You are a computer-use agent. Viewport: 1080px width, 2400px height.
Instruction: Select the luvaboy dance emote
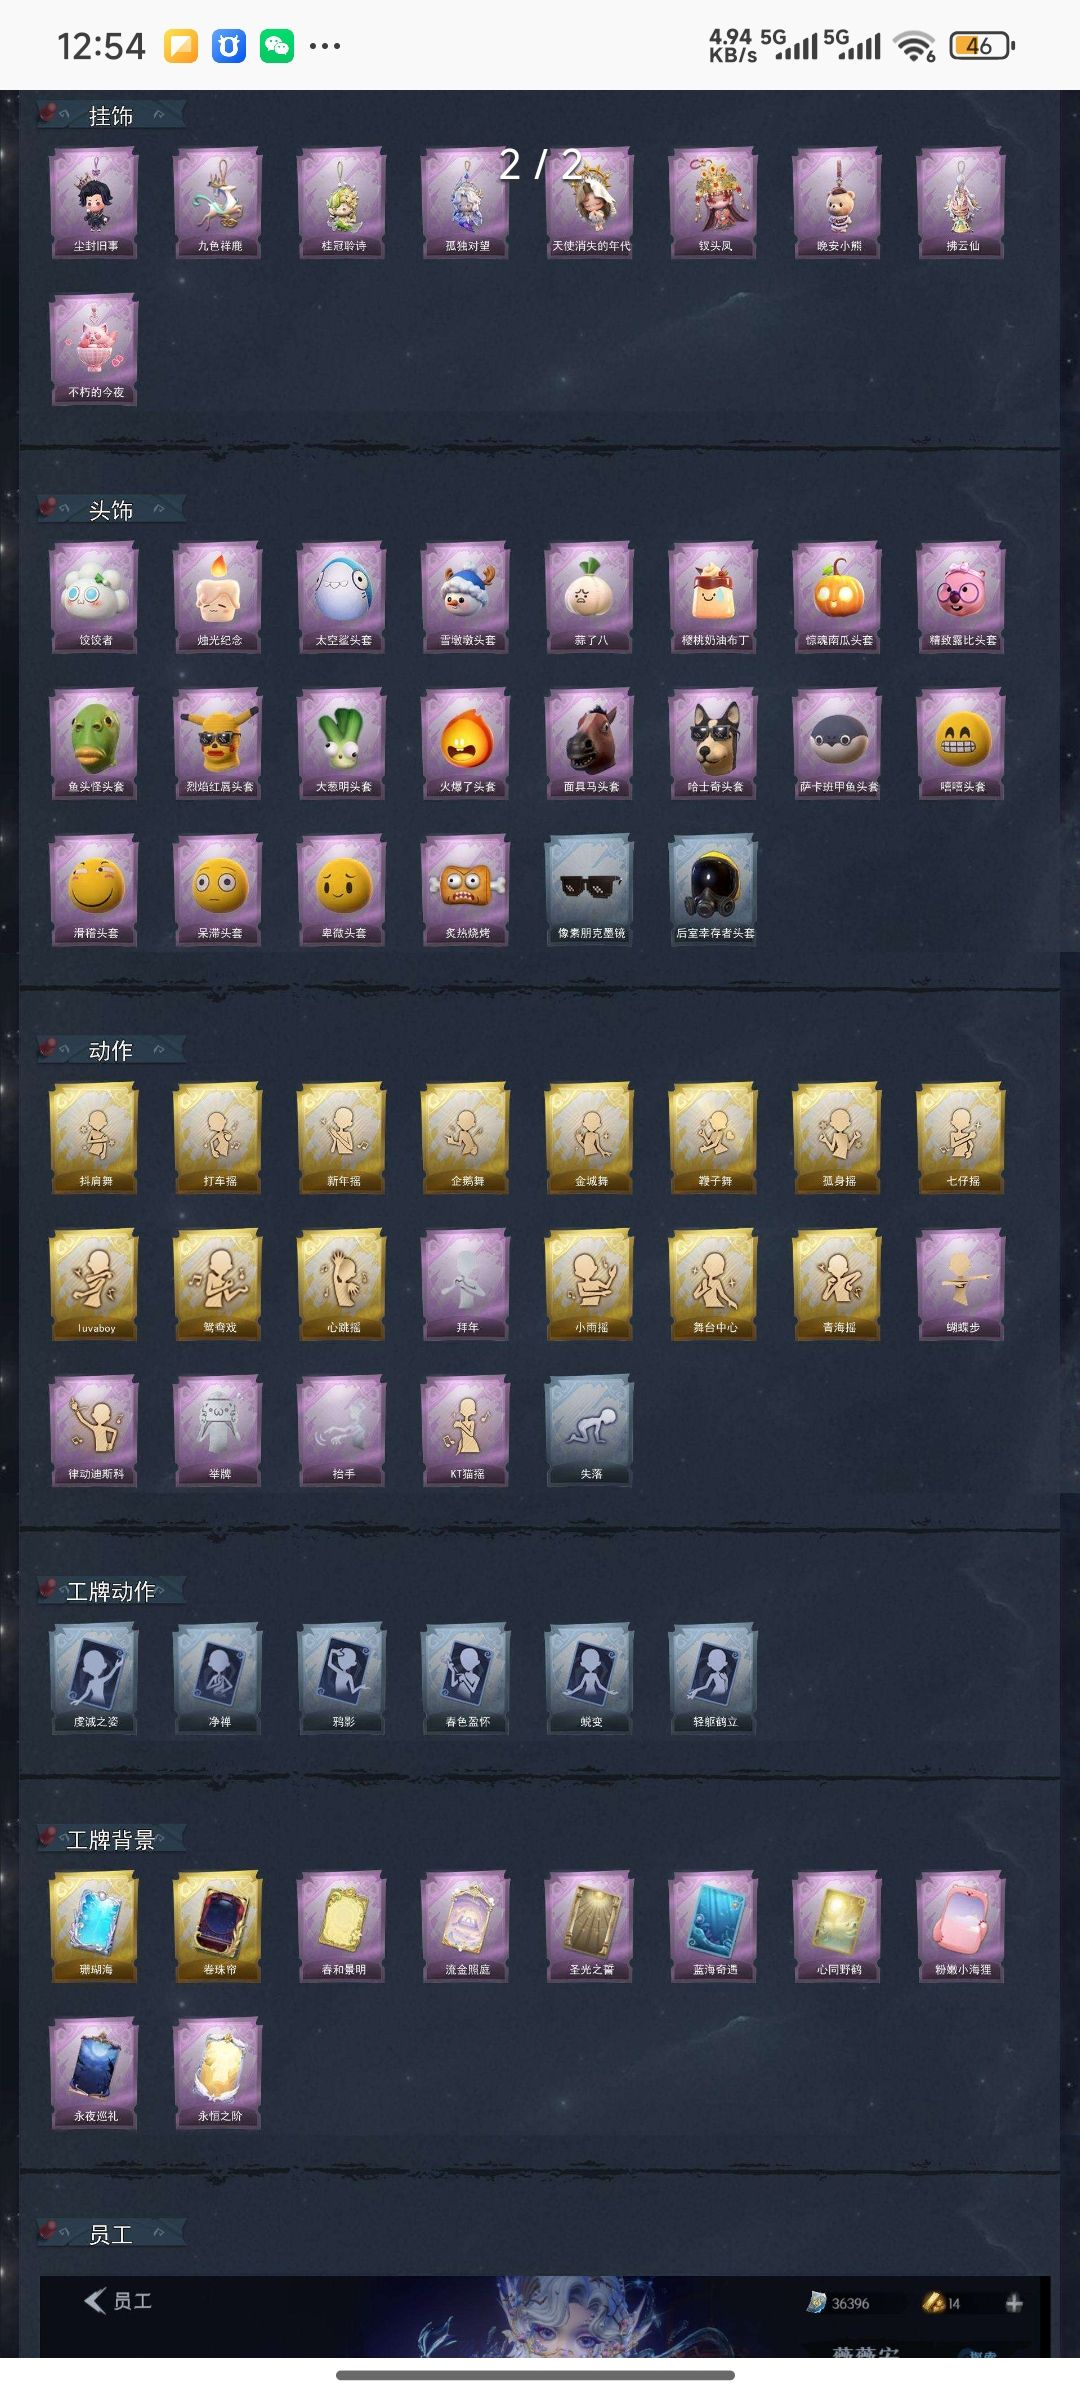pyautogui.click(x=95, y=1285)
